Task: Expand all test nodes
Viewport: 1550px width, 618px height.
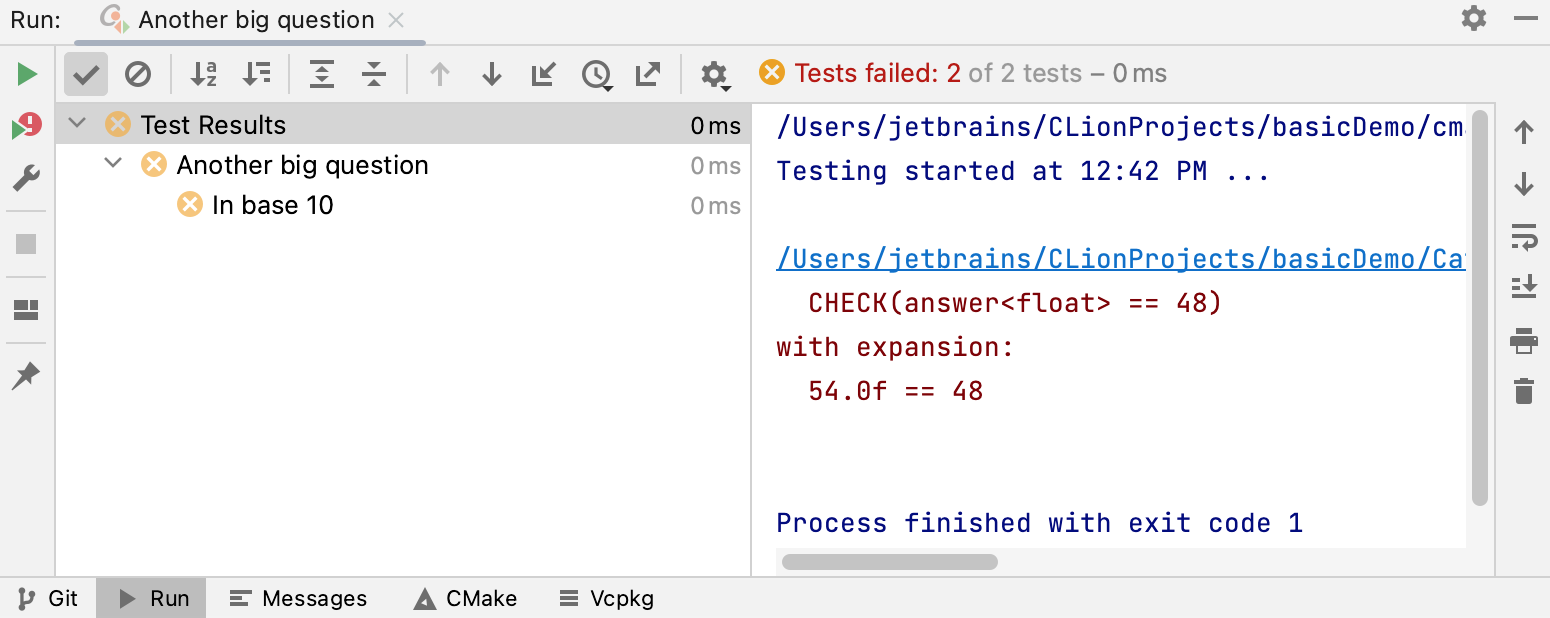Action: pyautogui.click(x=322, y=74)
